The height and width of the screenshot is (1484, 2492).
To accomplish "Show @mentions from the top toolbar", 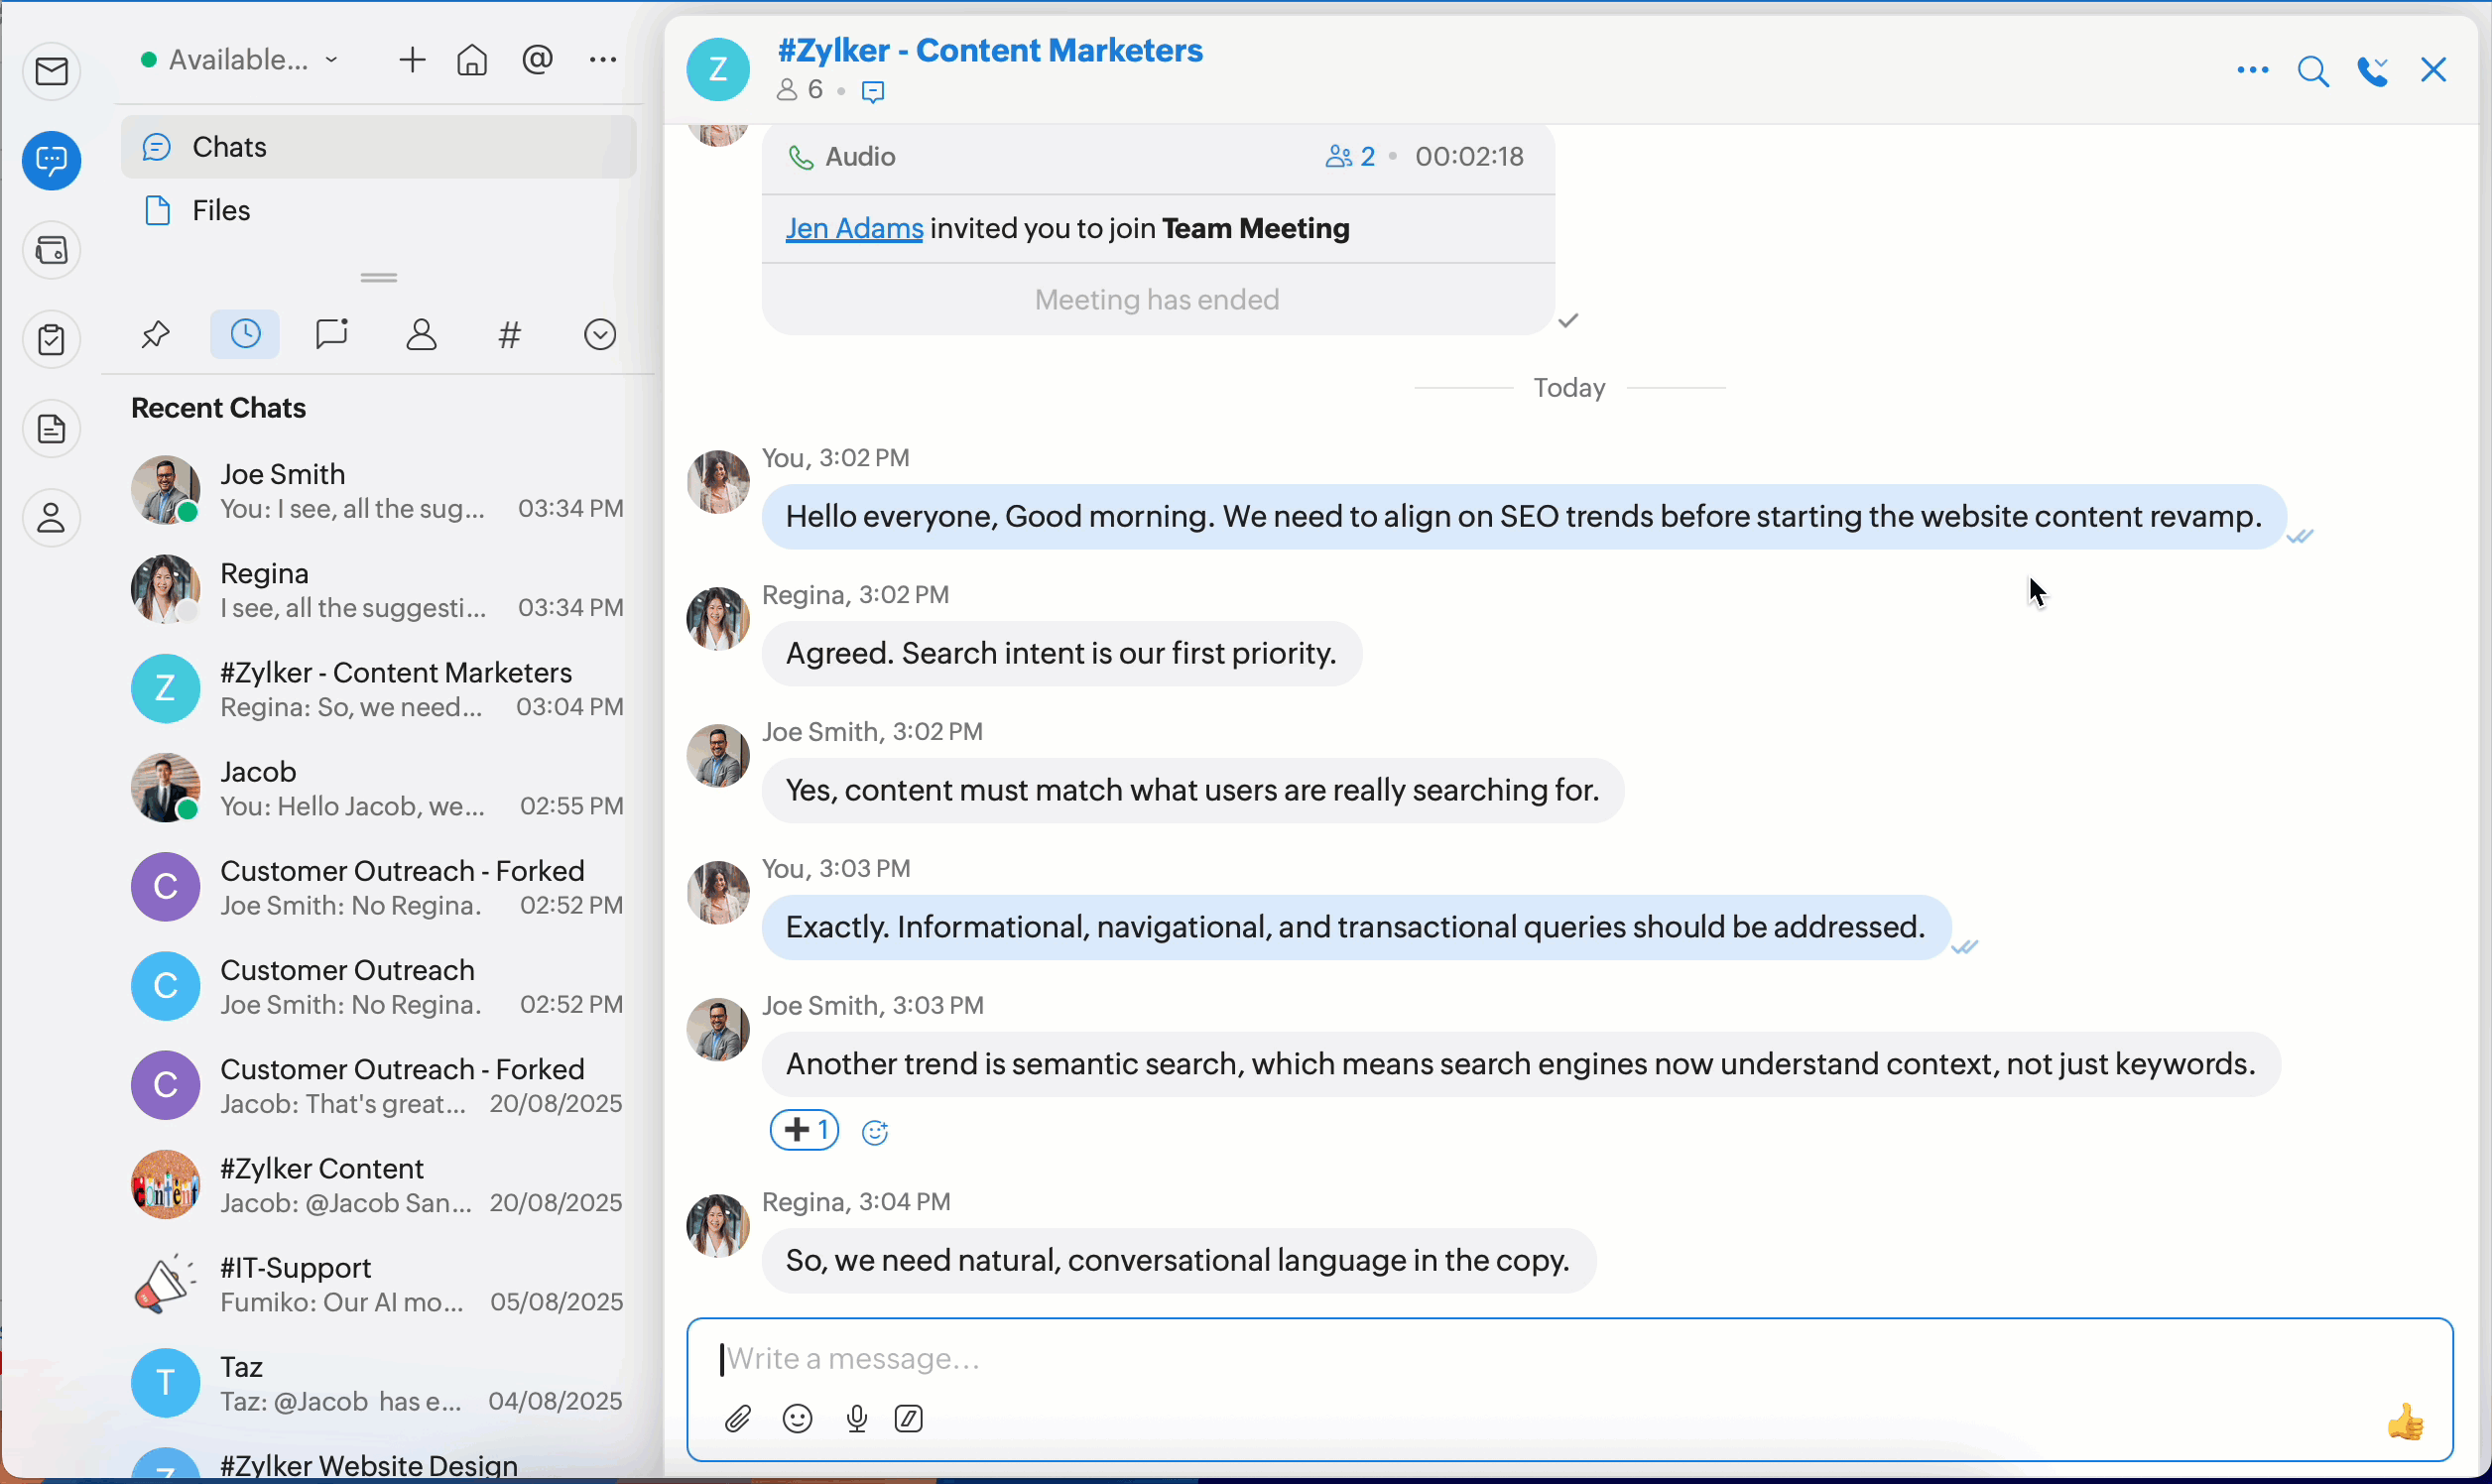I will pos(537,61).
